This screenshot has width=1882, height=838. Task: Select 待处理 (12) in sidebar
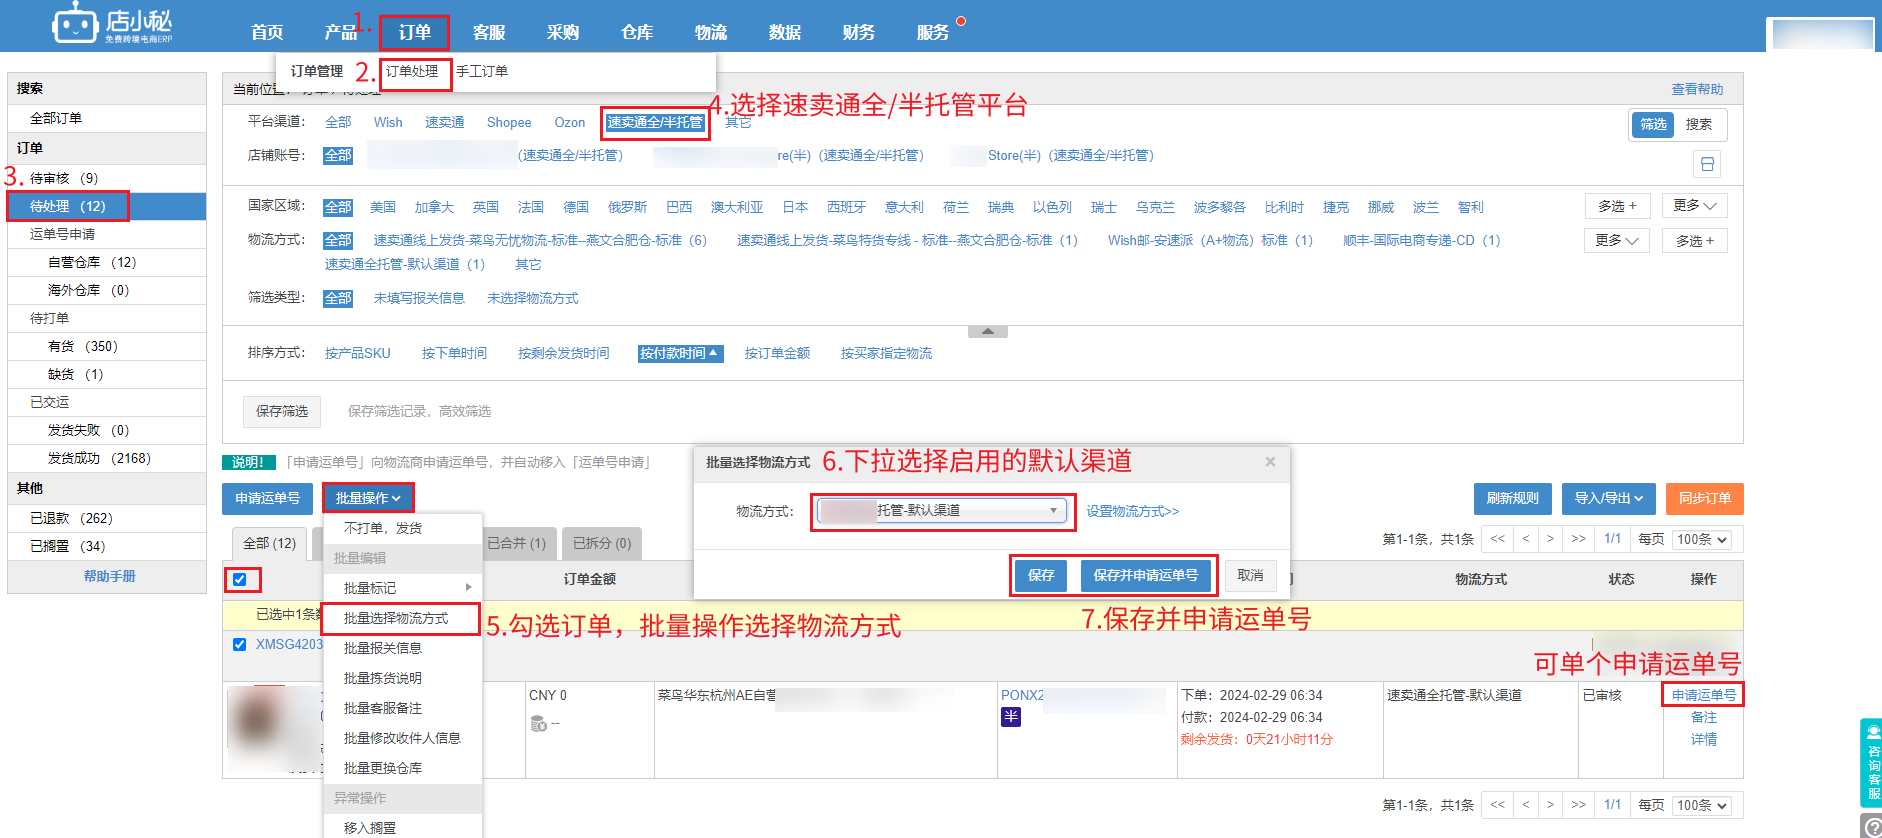(x=107, y=206)
